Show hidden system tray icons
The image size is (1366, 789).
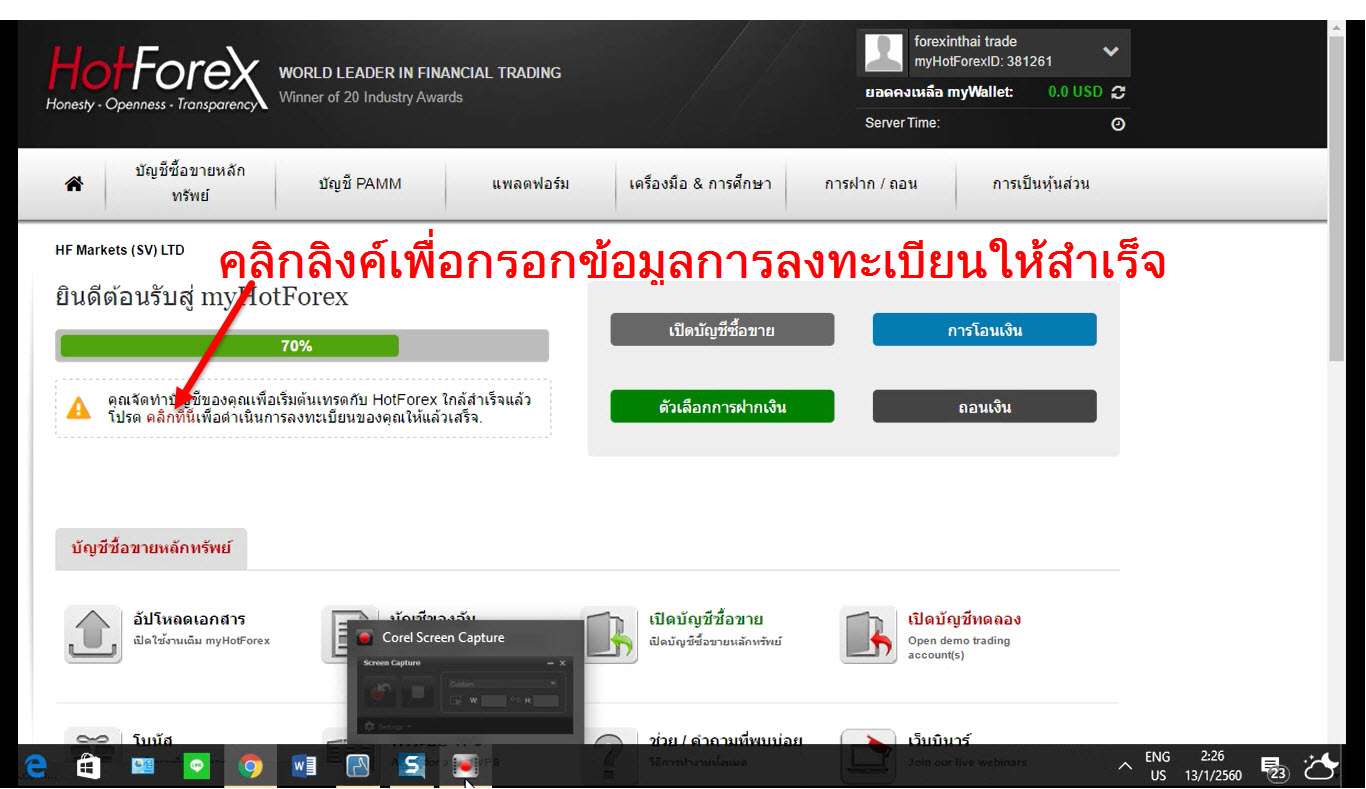[1125, 767]
